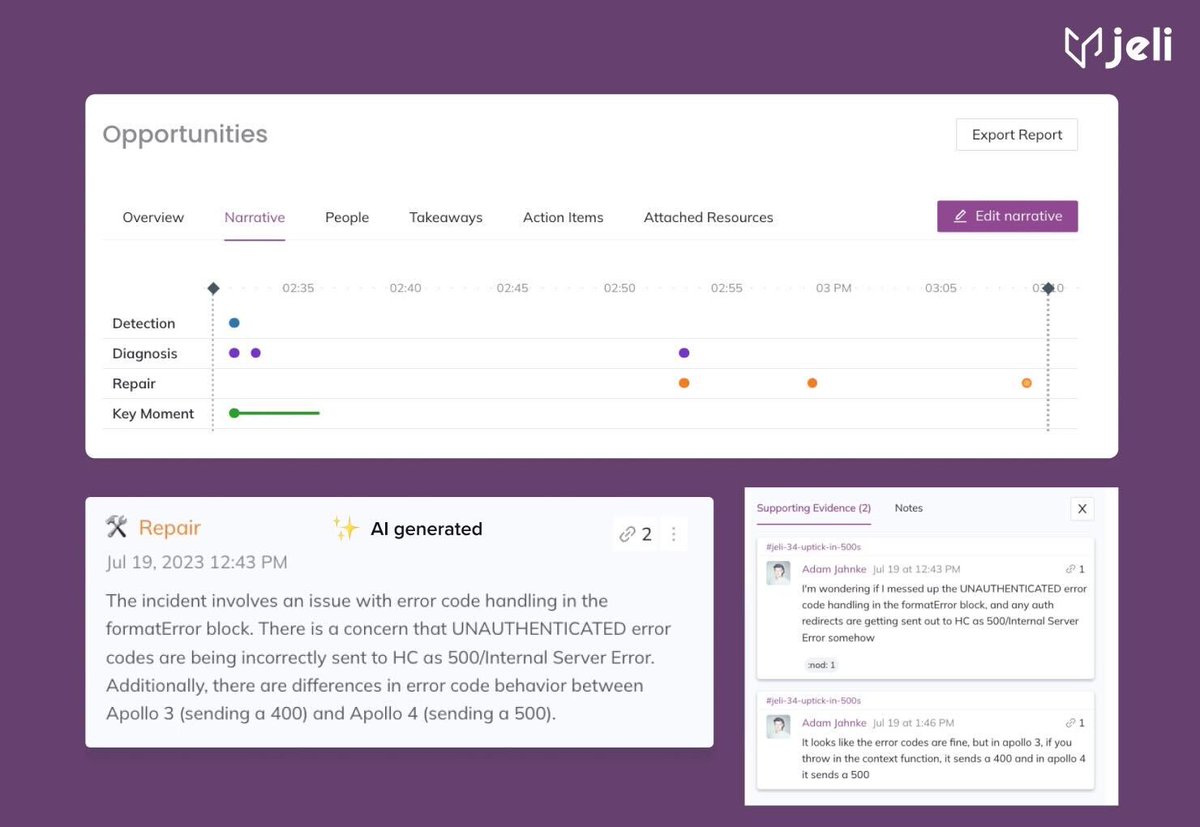
Task: Click Adam Jahnke avatar in 1:46 PM message
Action: [x=779, y=727]
